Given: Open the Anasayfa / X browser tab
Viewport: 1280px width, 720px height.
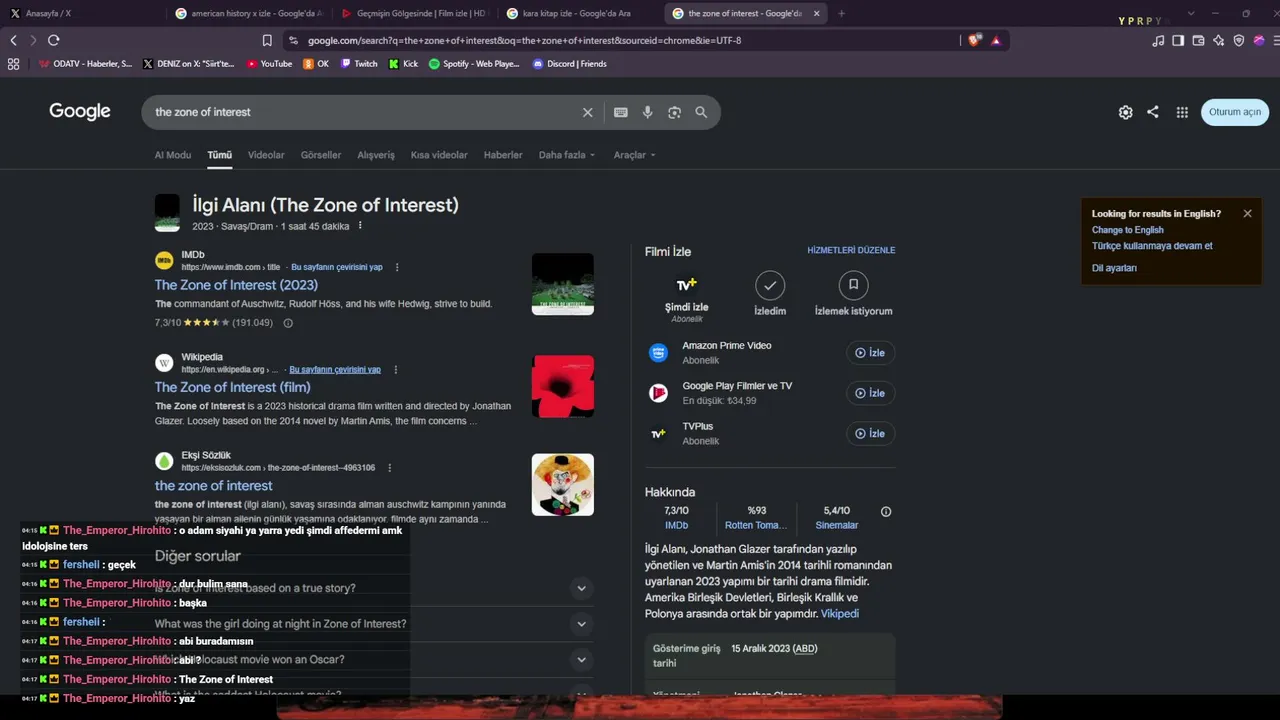Looking at the screenshot, I should [x=80, y=14].
